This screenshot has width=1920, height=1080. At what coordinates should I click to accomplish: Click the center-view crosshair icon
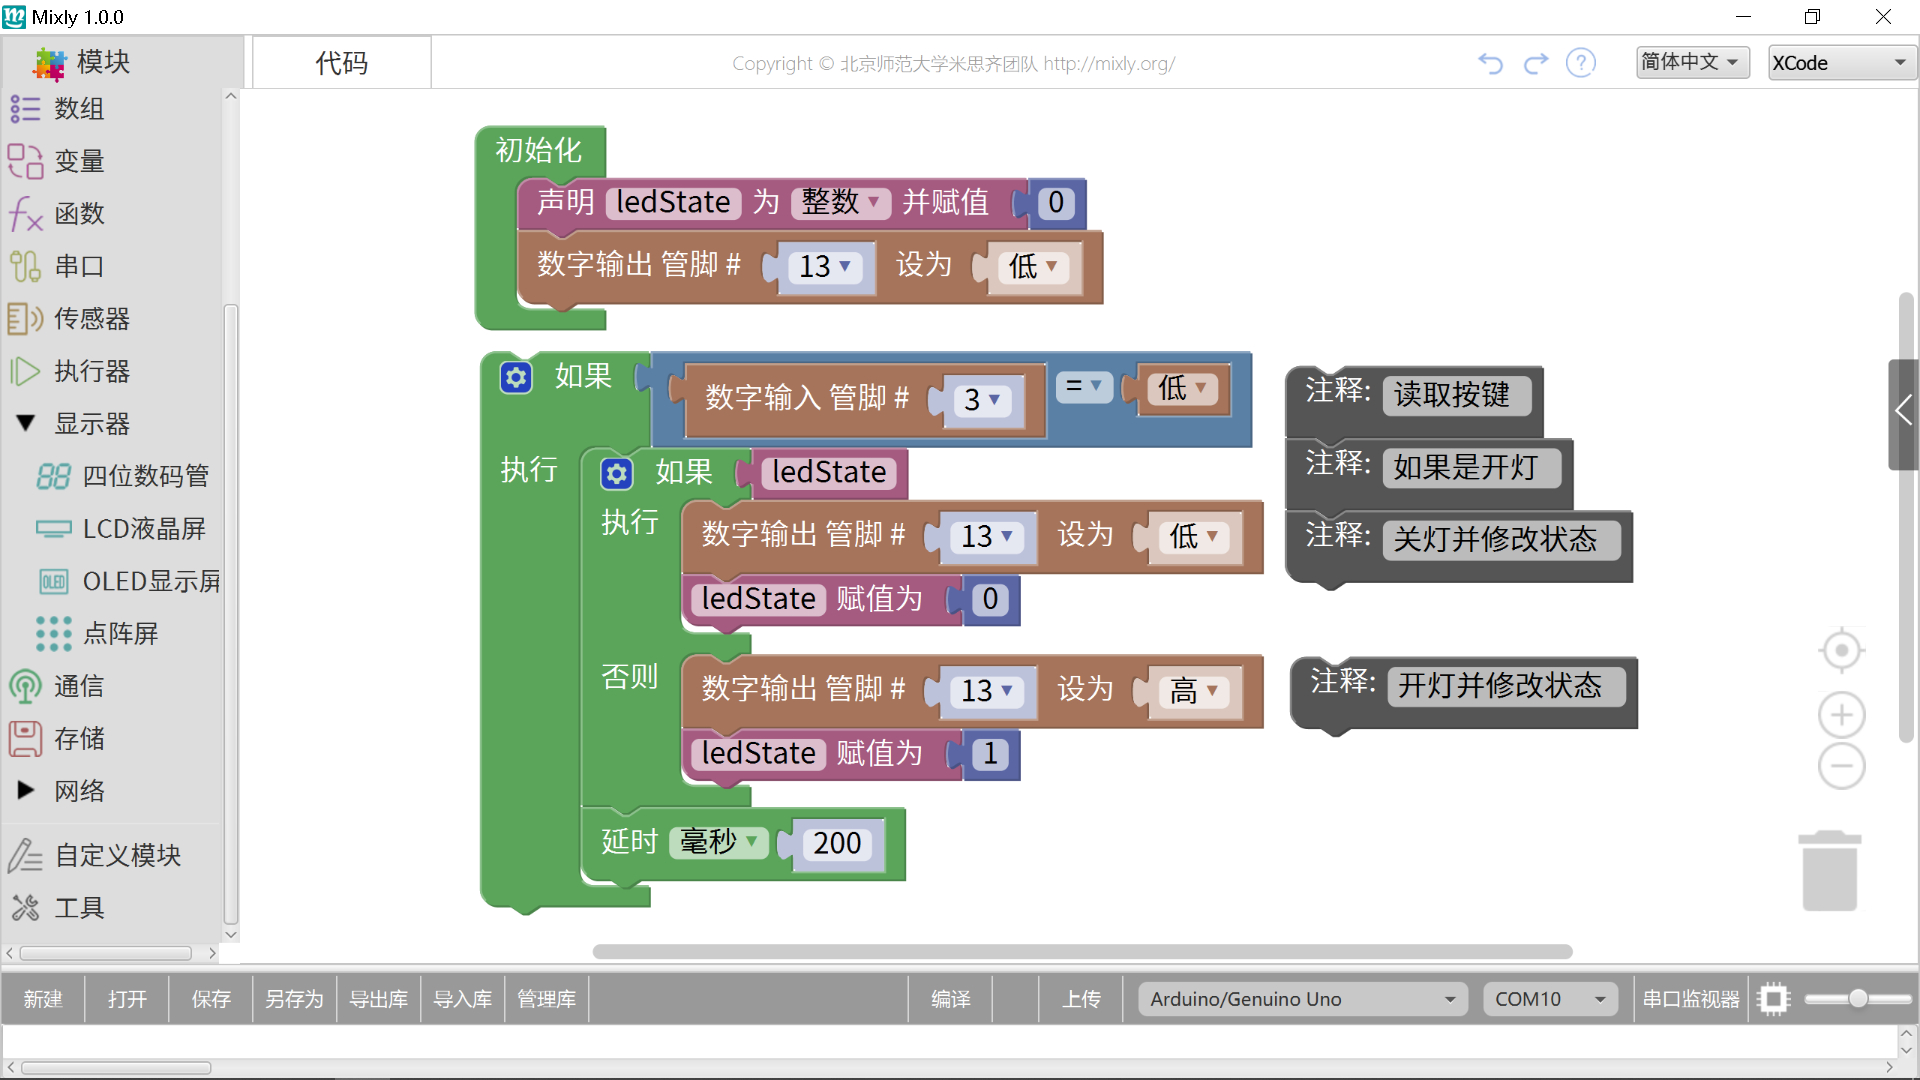(1841, 649)
